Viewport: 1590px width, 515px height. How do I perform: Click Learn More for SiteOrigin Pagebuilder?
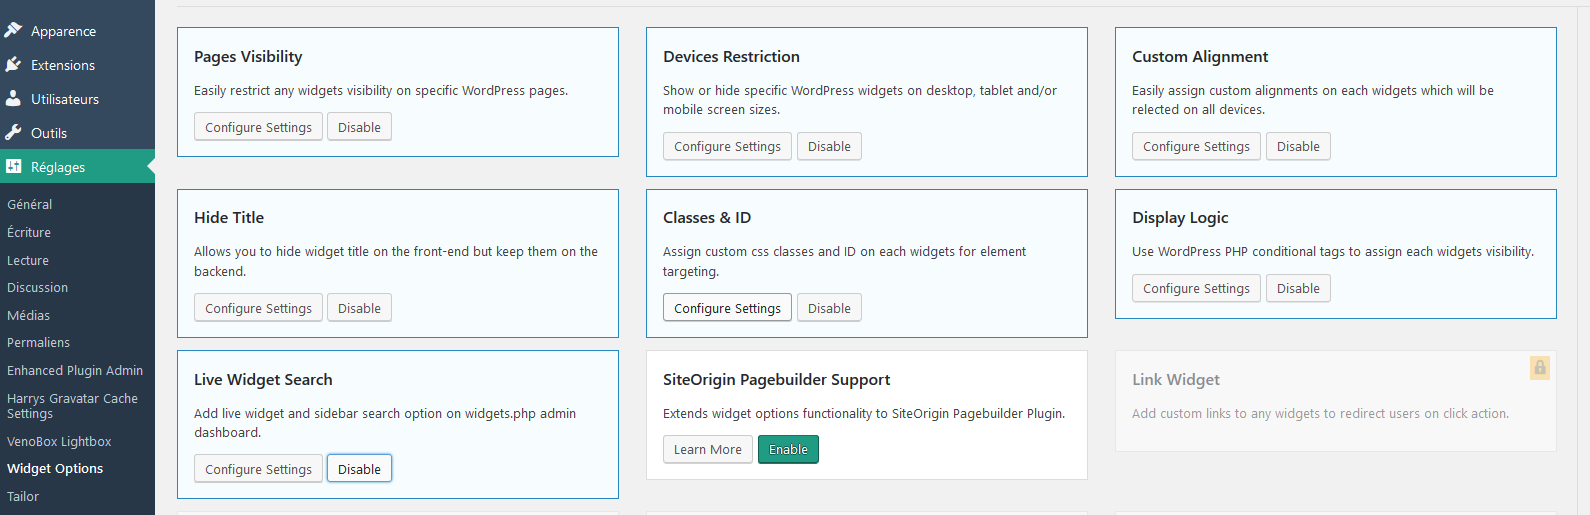tap(707, 449)
